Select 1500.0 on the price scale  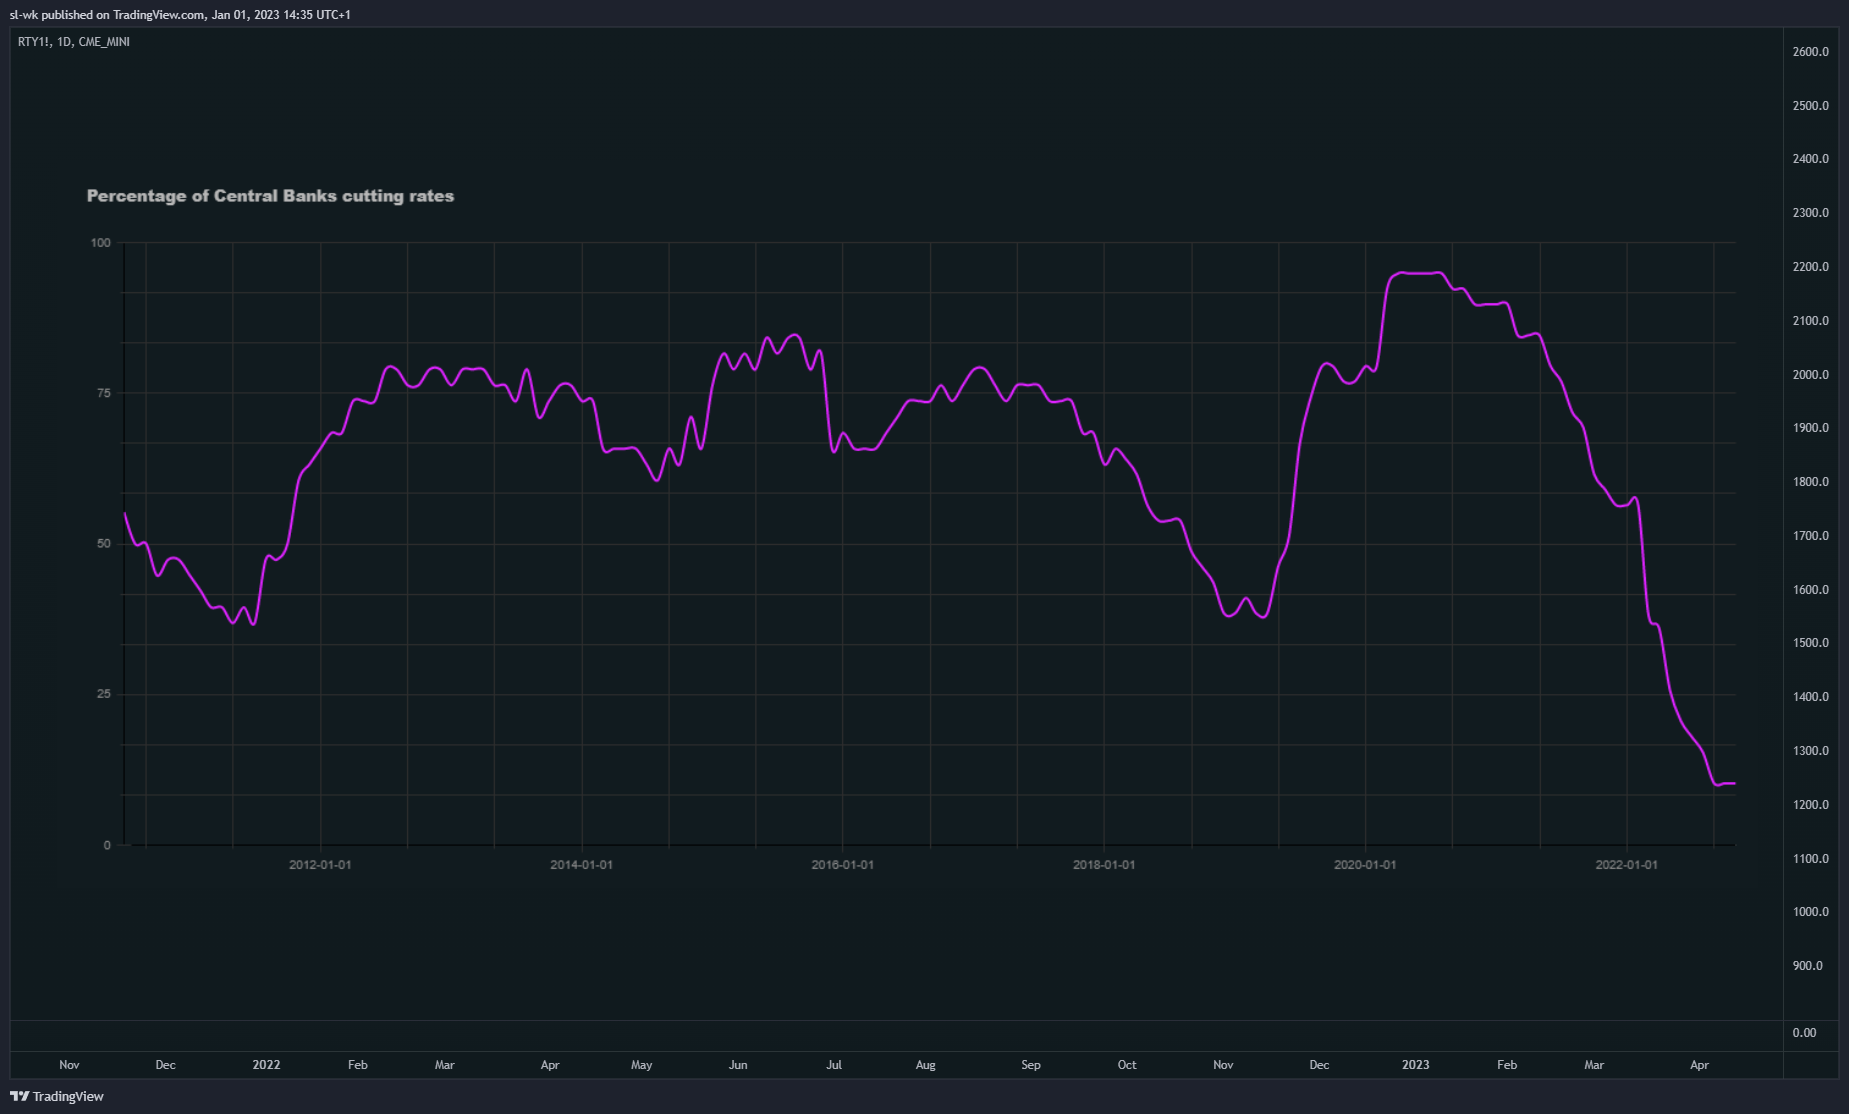(1811, 643)
